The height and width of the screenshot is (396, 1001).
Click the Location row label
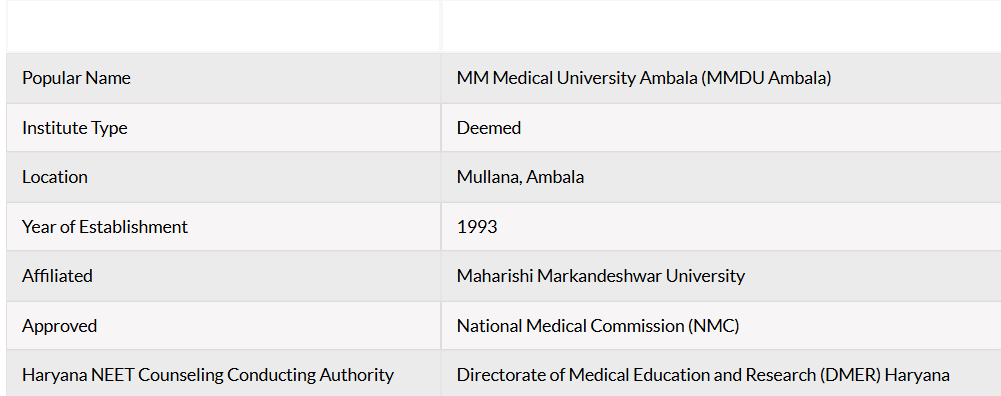pos(55,177)
